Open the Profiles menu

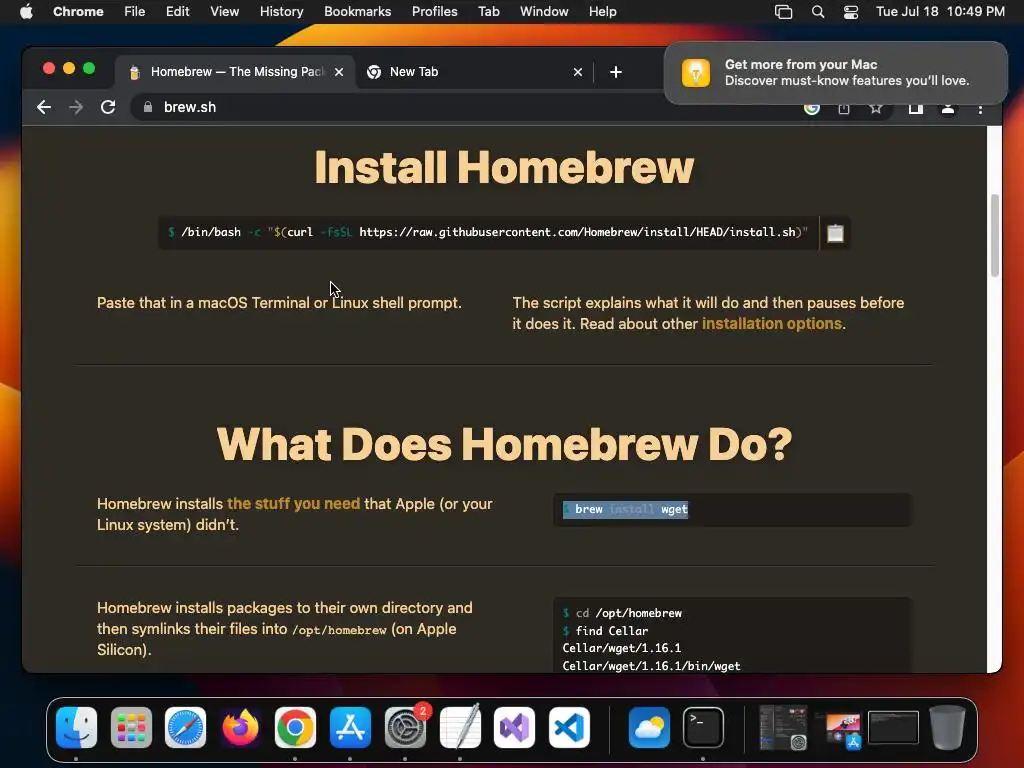click(x=434, y=12)
